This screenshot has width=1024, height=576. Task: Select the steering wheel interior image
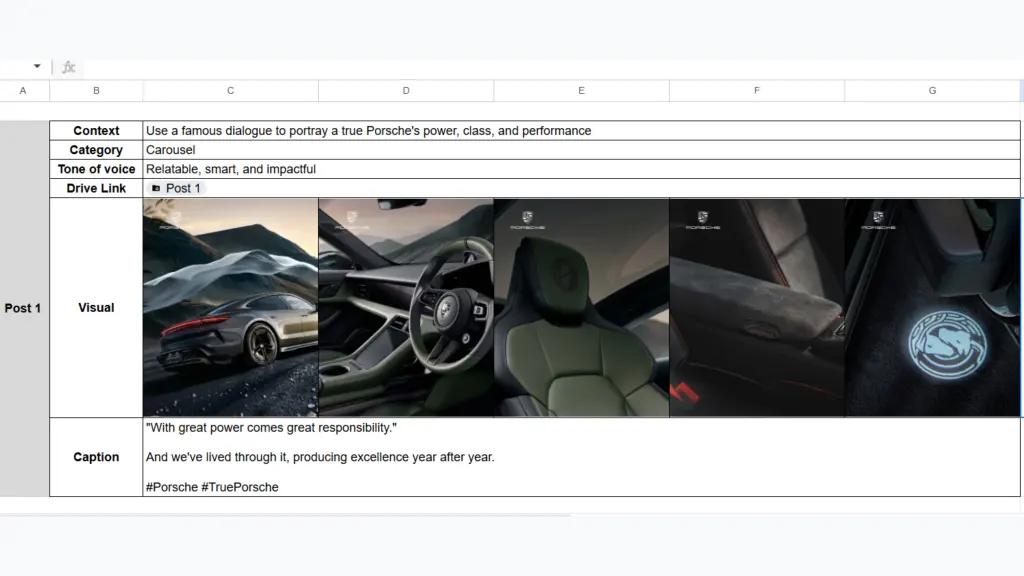click(x=406, y=308)
